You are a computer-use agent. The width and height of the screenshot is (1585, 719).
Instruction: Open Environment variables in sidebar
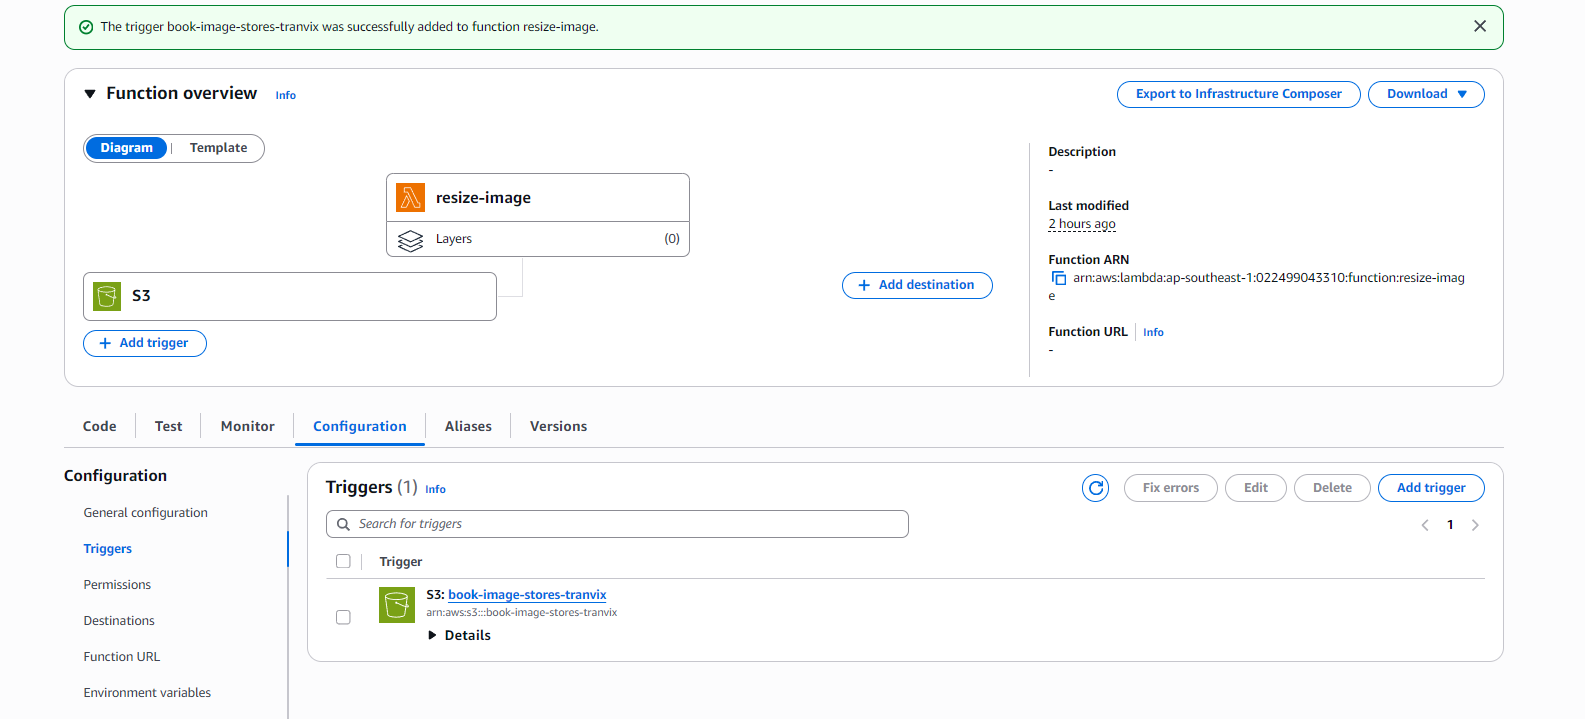(x=147, y=693)
